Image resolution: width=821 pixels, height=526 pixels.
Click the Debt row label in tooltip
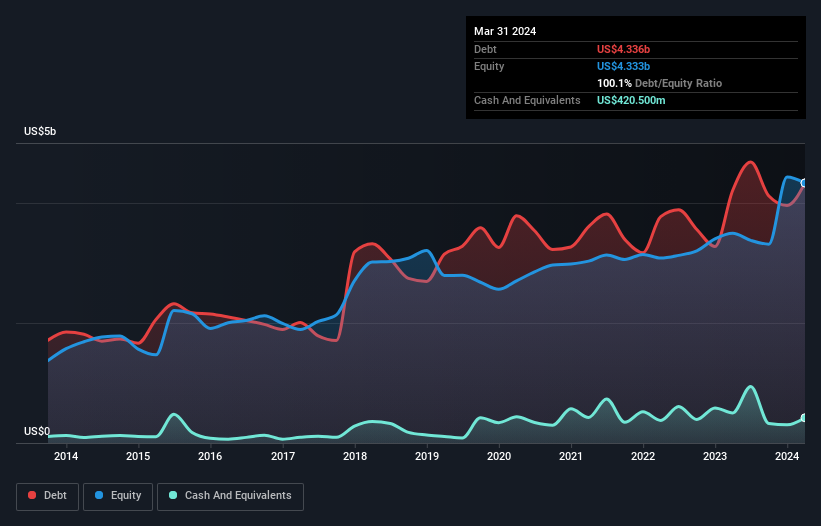coord(485,49)
